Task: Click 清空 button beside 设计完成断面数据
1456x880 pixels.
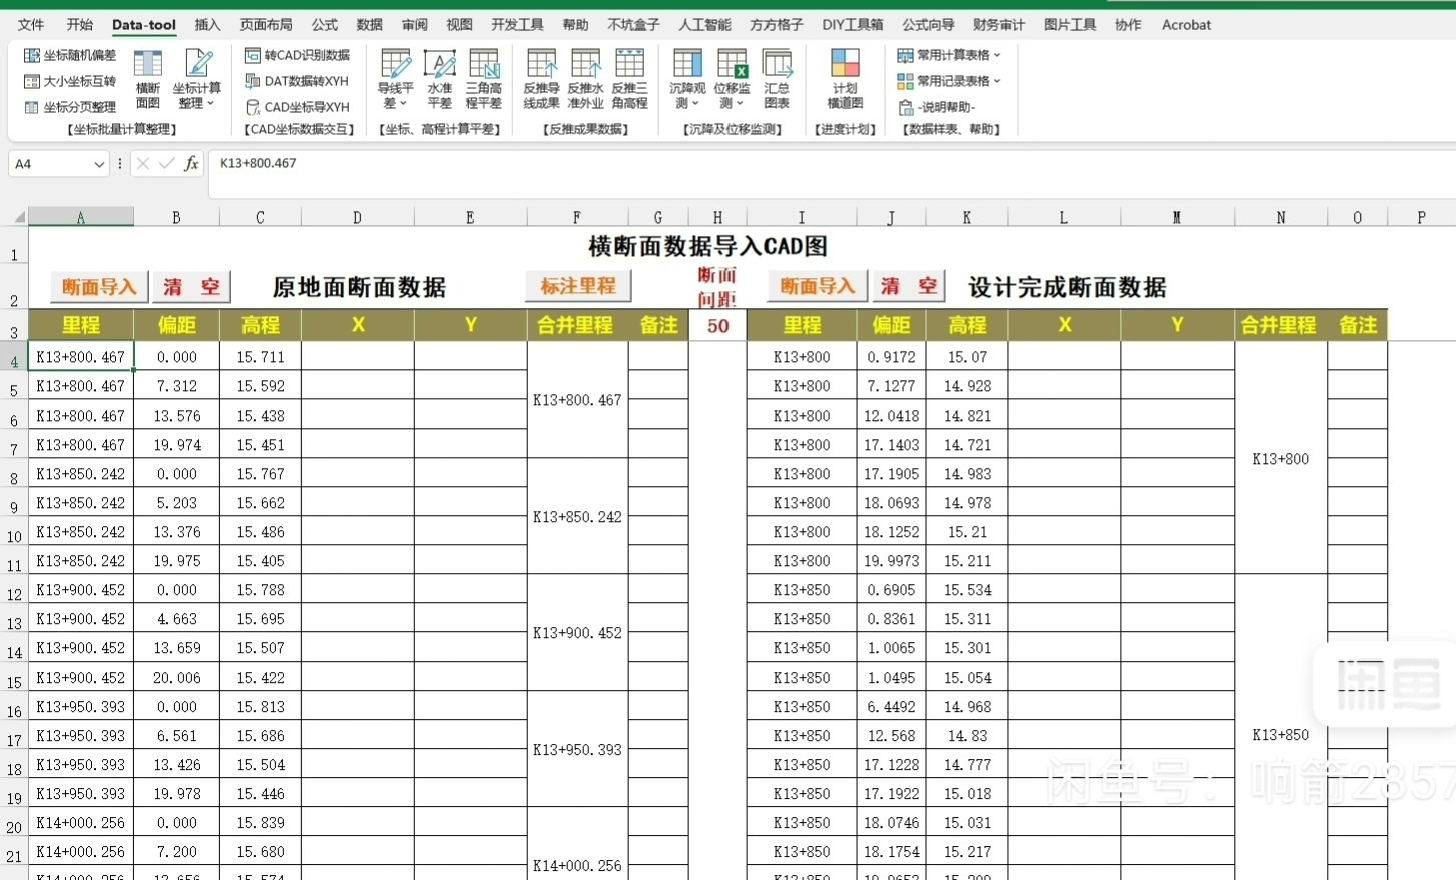Action: tap(909, 286)
